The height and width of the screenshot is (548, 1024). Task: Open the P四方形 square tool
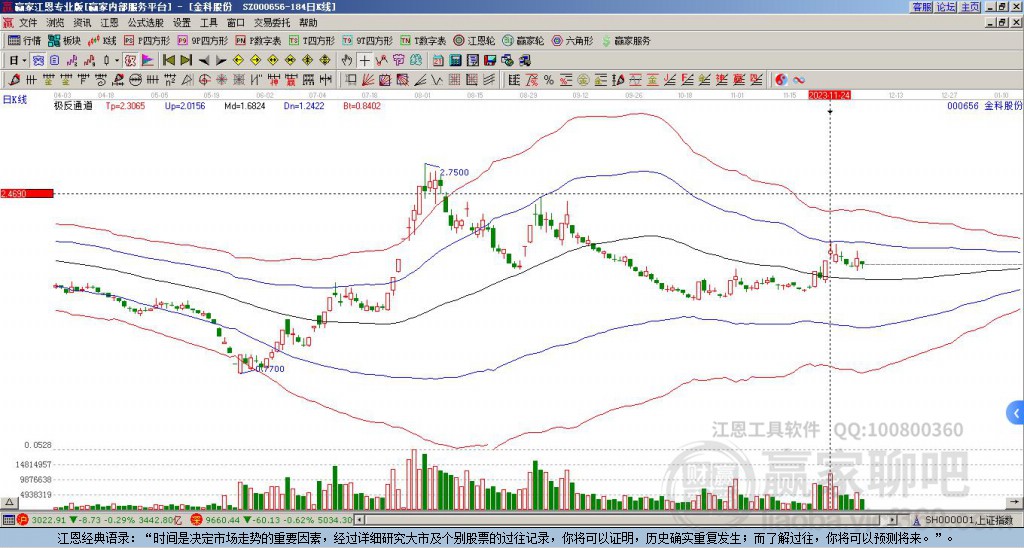tap(147, 40)
